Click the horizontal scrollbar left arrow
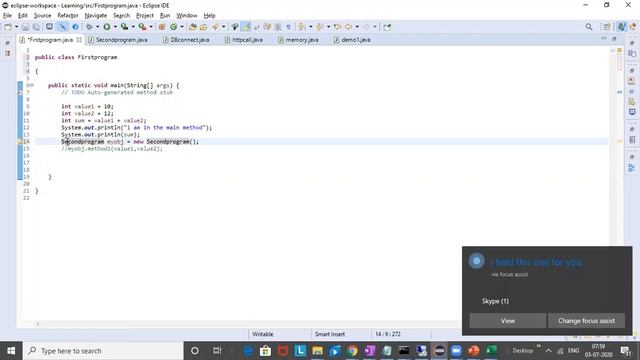The width and height of the screenshot is (640, 360). pos(38,324)
